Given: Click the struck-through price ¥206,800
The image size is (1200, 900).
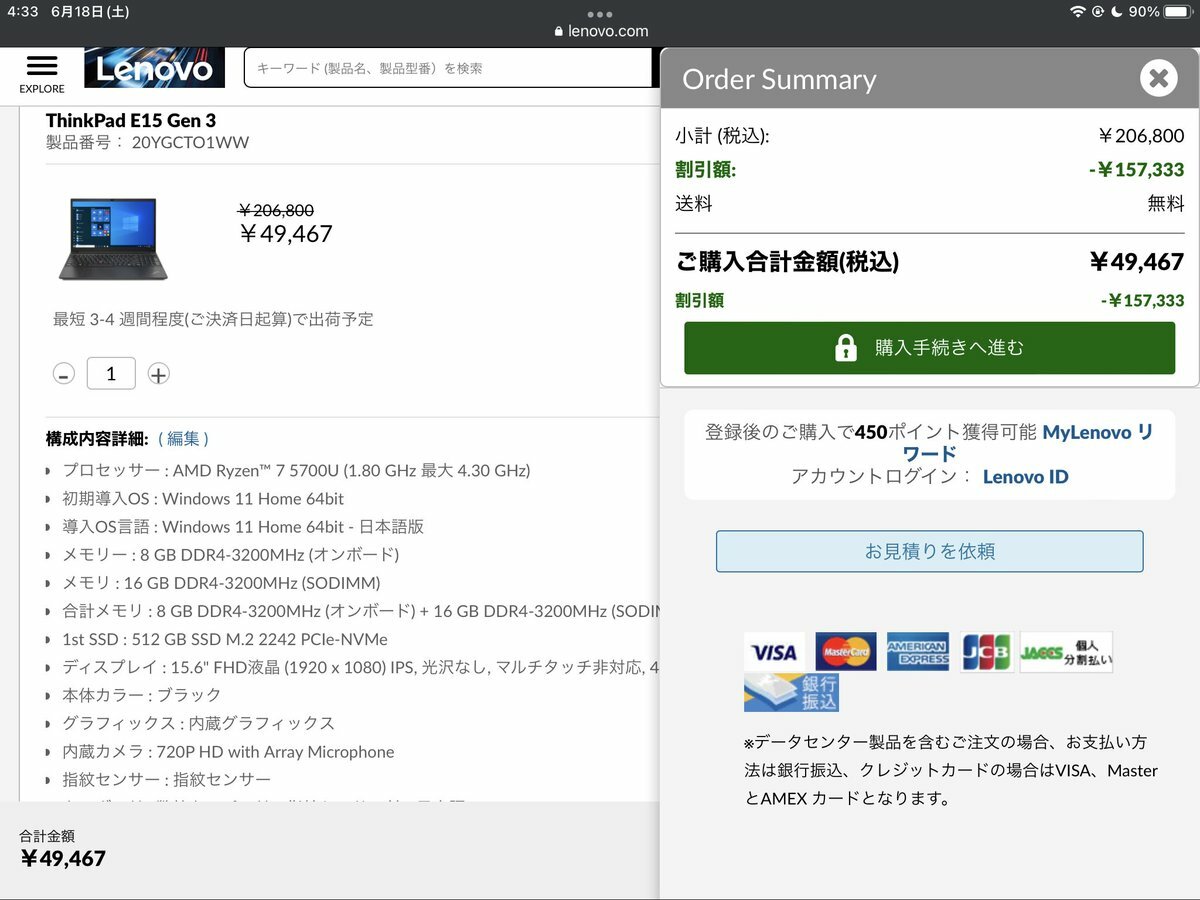Looking at the screenshot, I should (276, 210).
